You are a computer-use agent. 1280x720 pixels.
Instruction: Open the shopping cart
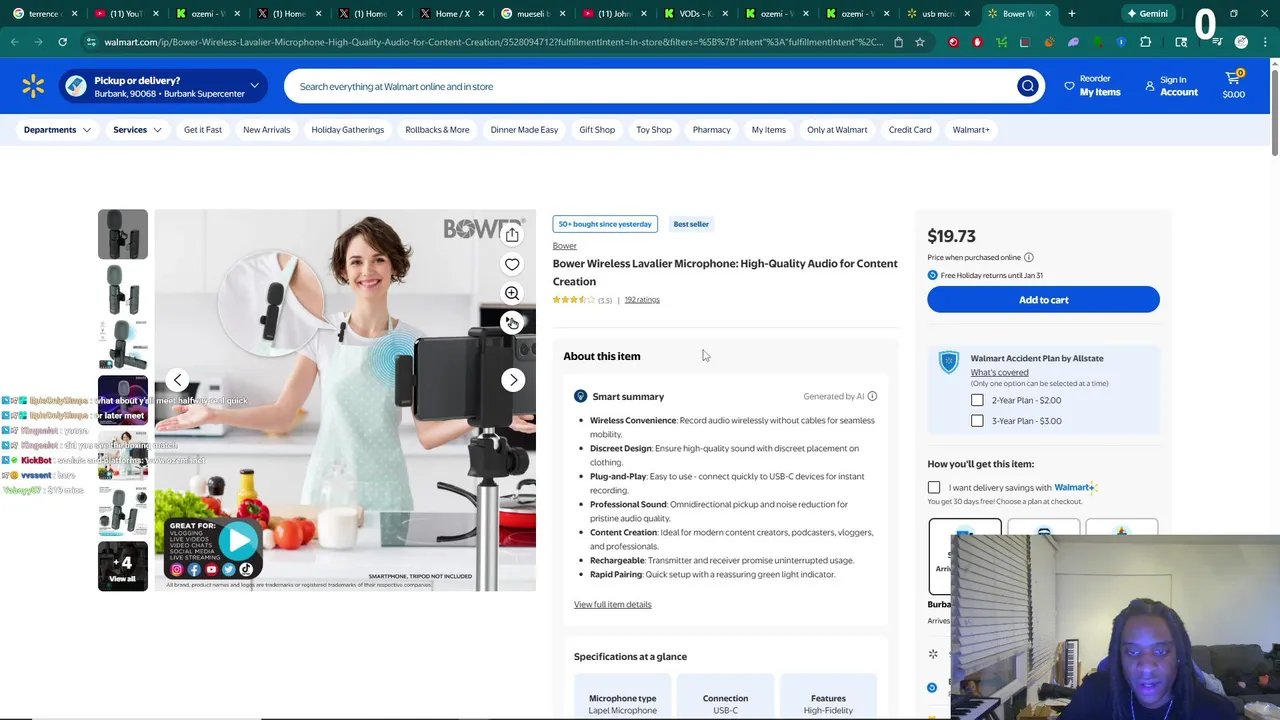1233,86
